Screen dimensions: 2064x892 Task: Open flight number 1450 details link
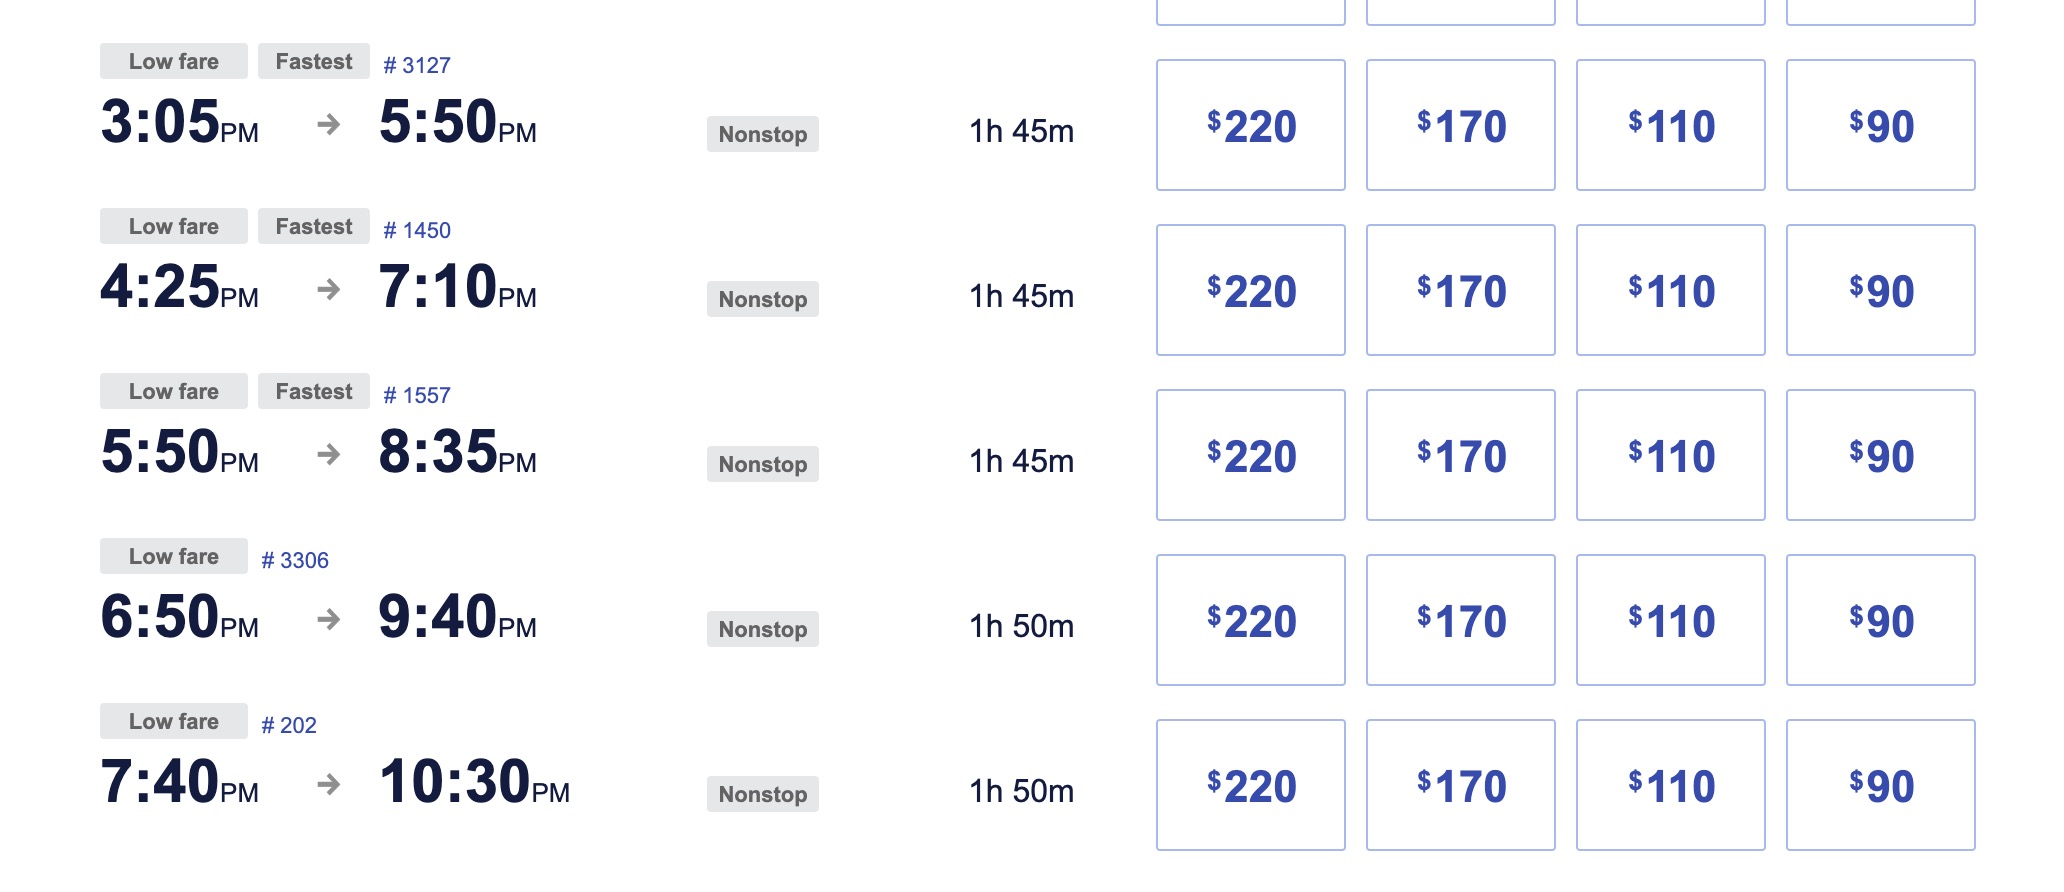417,230
